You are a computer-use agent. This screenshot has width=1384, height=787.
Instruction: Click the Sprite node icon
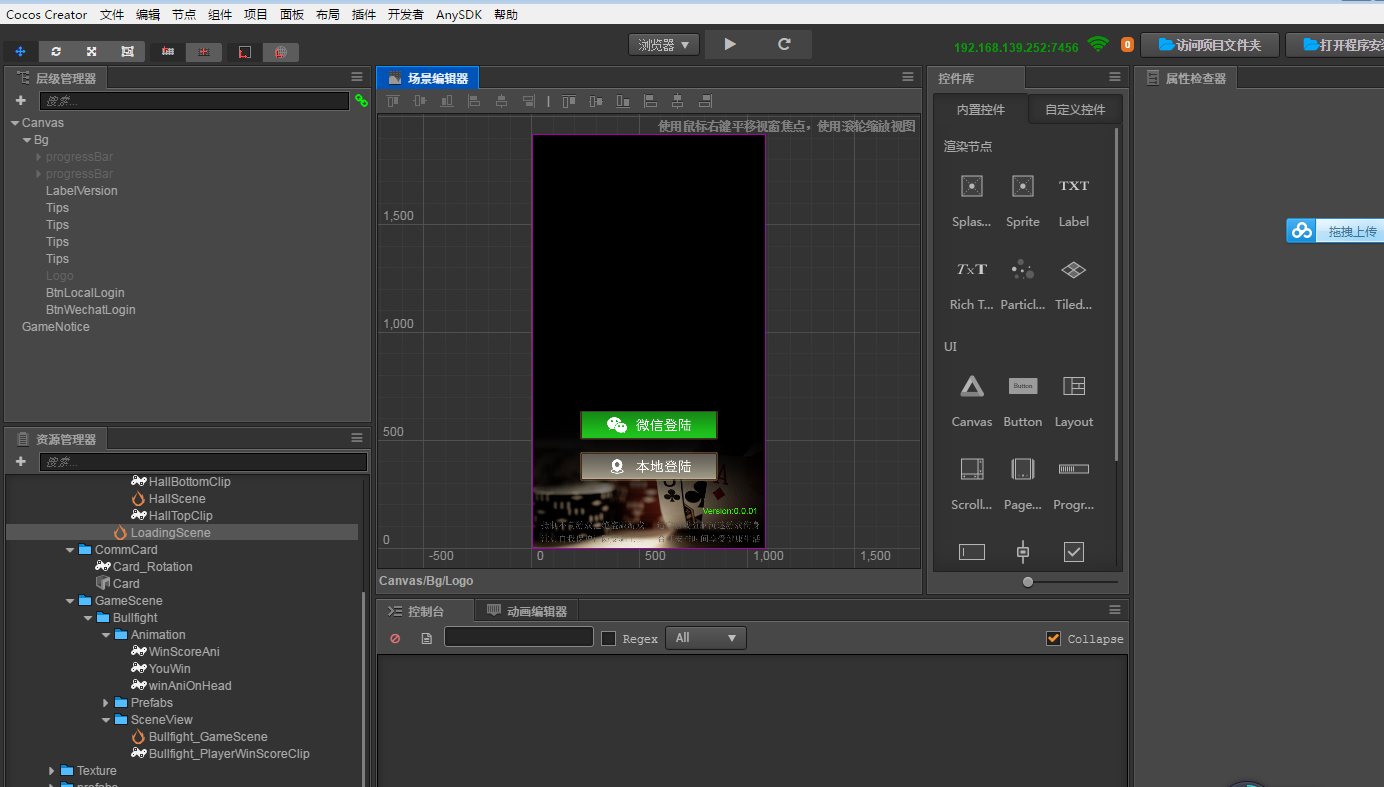[1022, 187]
